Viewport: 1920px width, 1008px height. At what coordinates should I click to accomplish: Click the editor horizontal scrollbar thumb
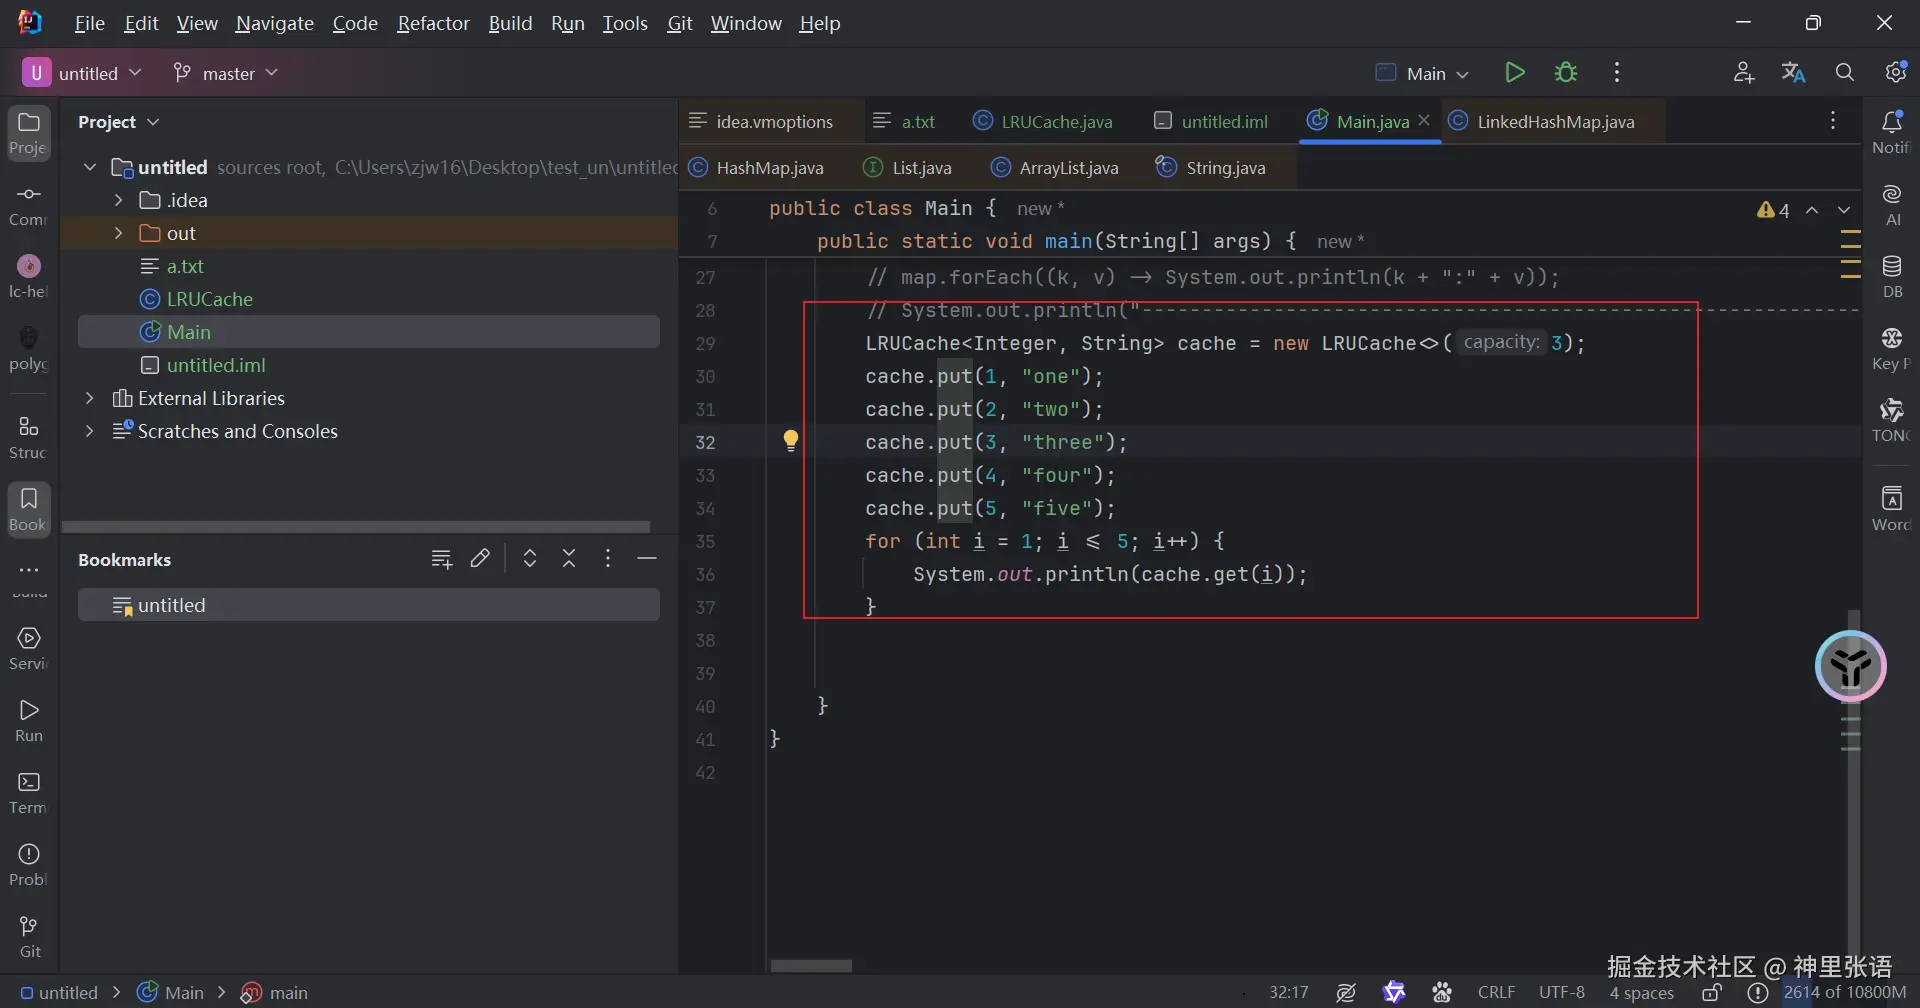[811, 966]
